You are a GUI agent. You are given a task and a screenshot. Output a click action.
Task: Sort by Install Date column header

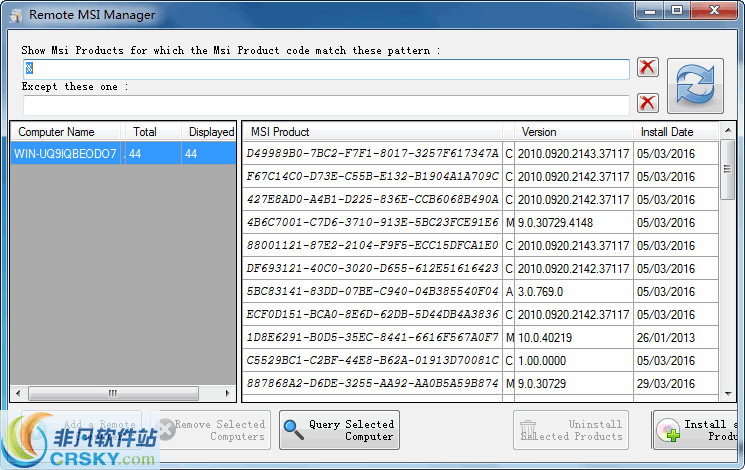[675, 132]
